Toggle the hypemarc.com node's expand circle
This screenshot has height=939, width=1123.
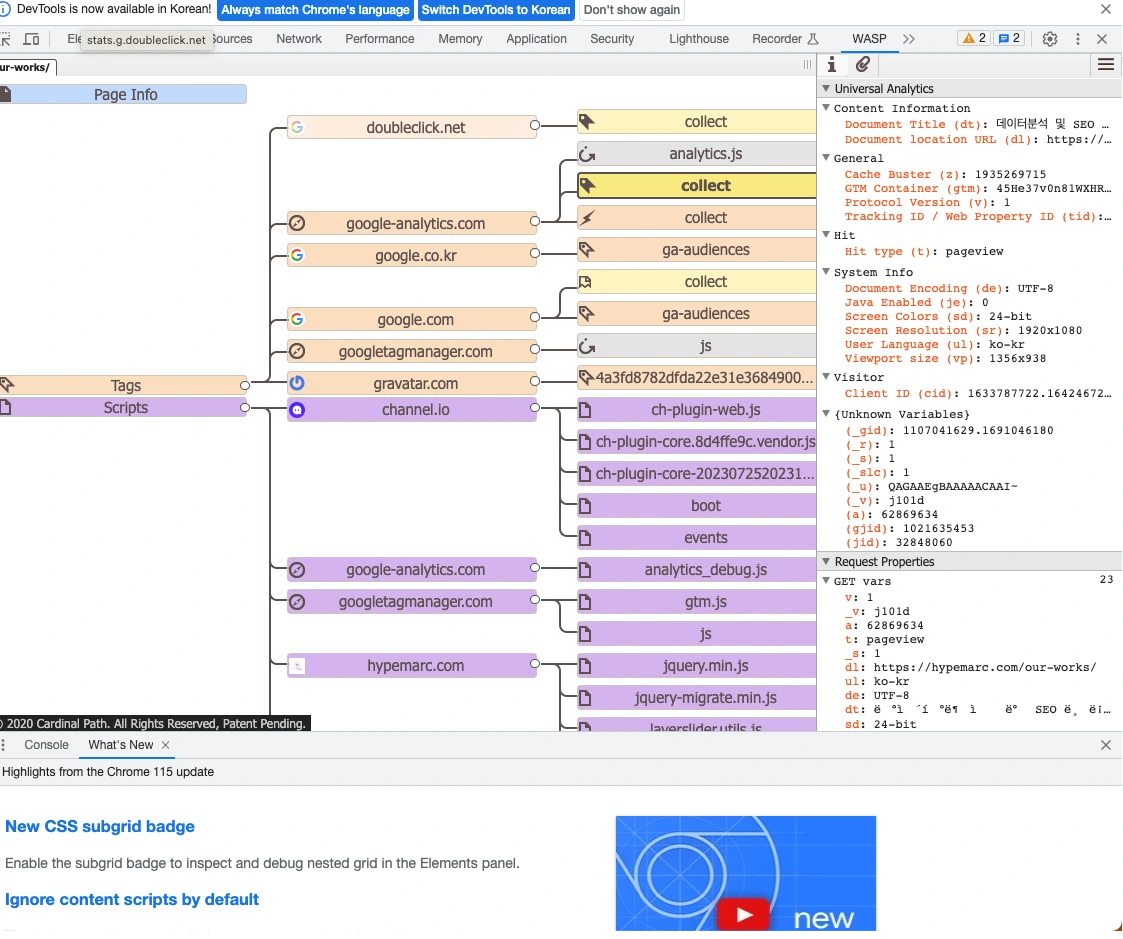pos(534,665)
